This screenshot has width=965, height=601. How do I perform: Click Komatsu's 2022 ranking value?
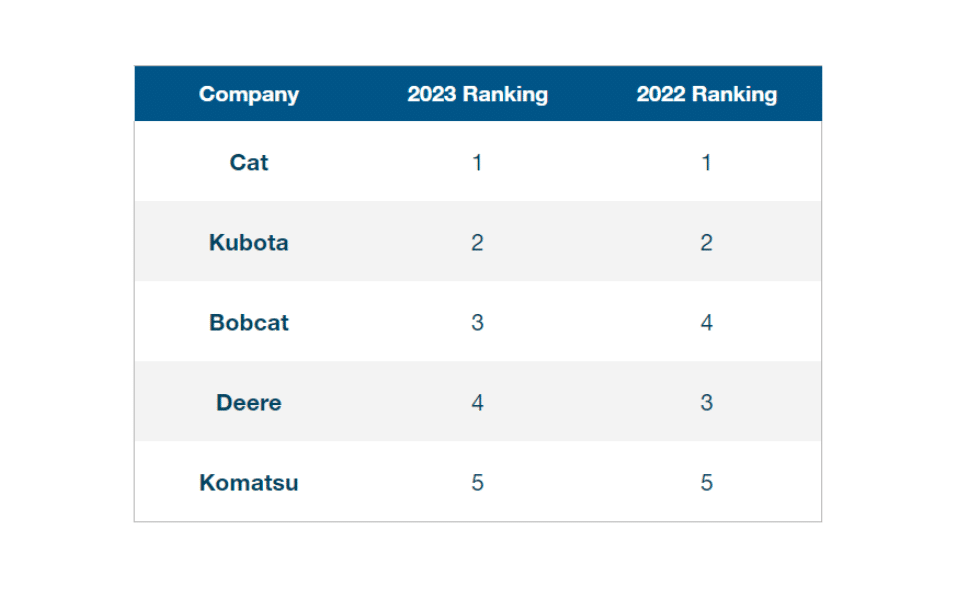pyautogui.click(x=706, y=482)
